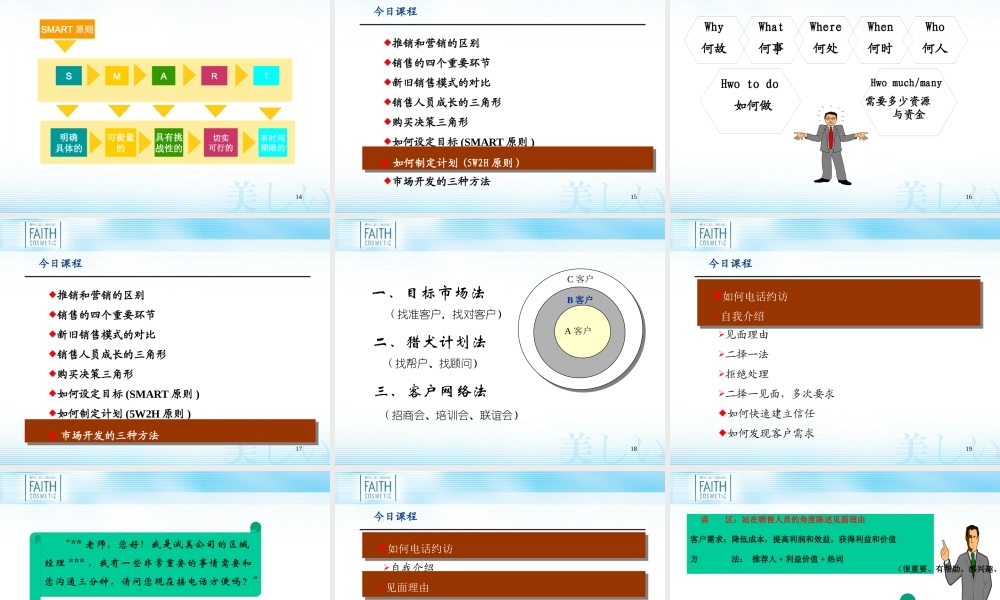Screen dimensions: 1000x600
Task: Click the C 客户 outer ring label
Action: 580,279
